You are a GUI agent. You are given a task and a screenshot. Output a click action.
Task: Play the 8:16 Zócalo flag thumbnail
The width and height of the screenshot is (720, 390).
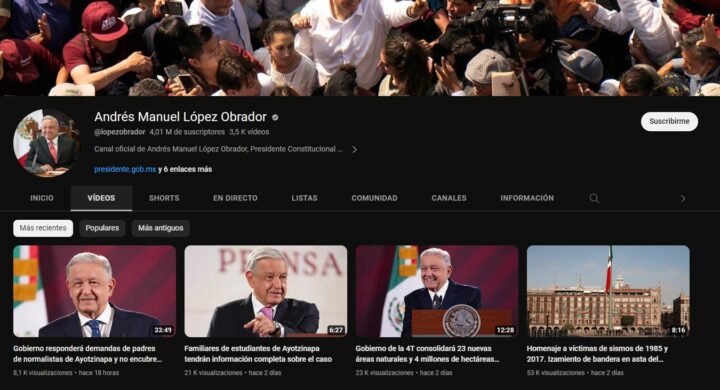tap(608, 291)
